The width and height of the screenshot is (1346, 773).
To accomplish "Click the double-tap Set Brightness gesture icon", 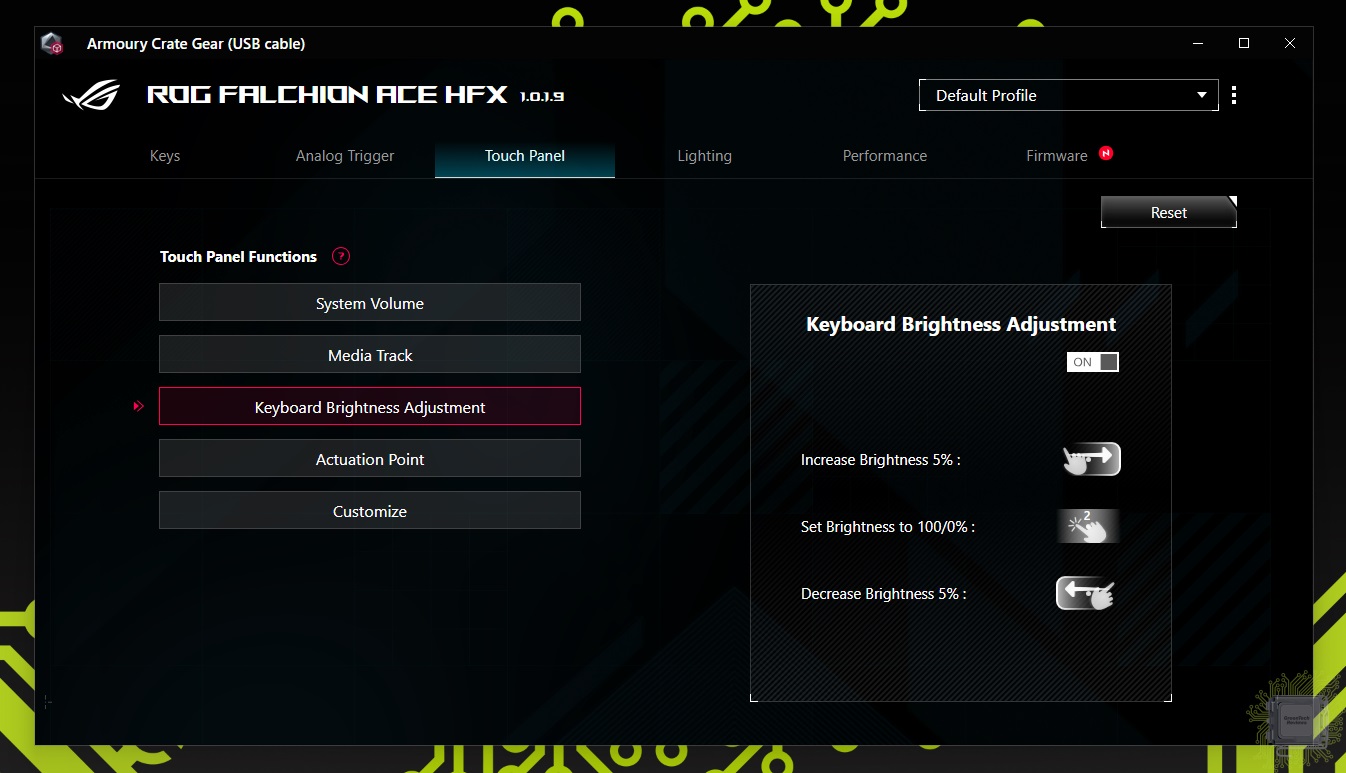I will pyautogui.click(x=1088, y=526).
